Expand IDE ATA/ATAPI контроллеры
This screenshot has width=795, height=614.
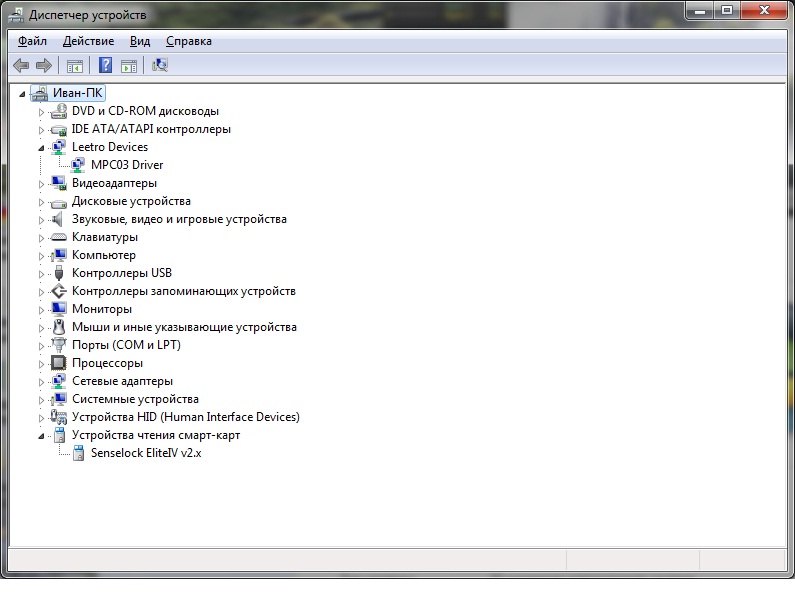pyautogui.click(x=42, y=130)
